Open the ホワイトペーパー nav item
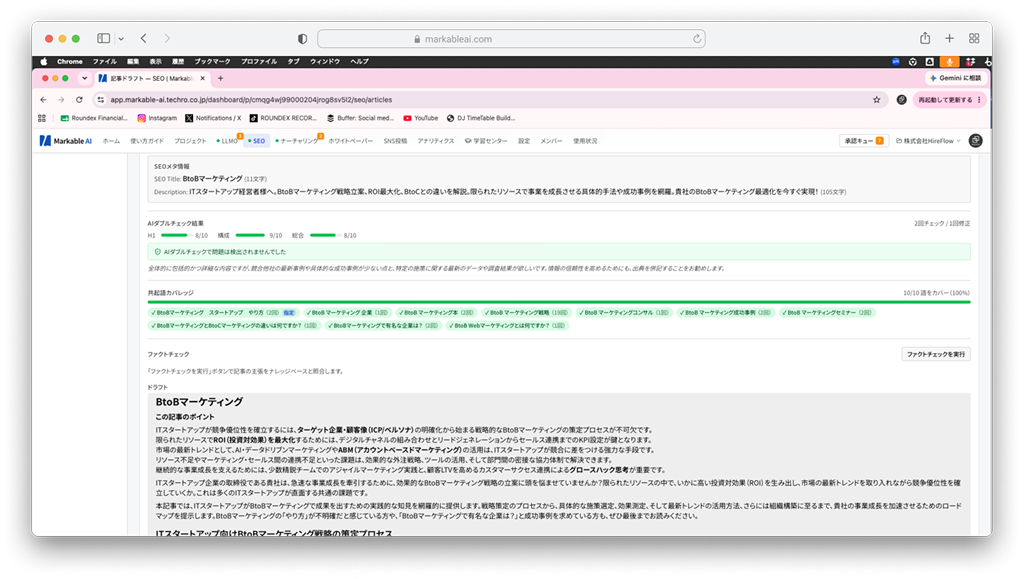The image size is (1024, 579). pos(351,141)
